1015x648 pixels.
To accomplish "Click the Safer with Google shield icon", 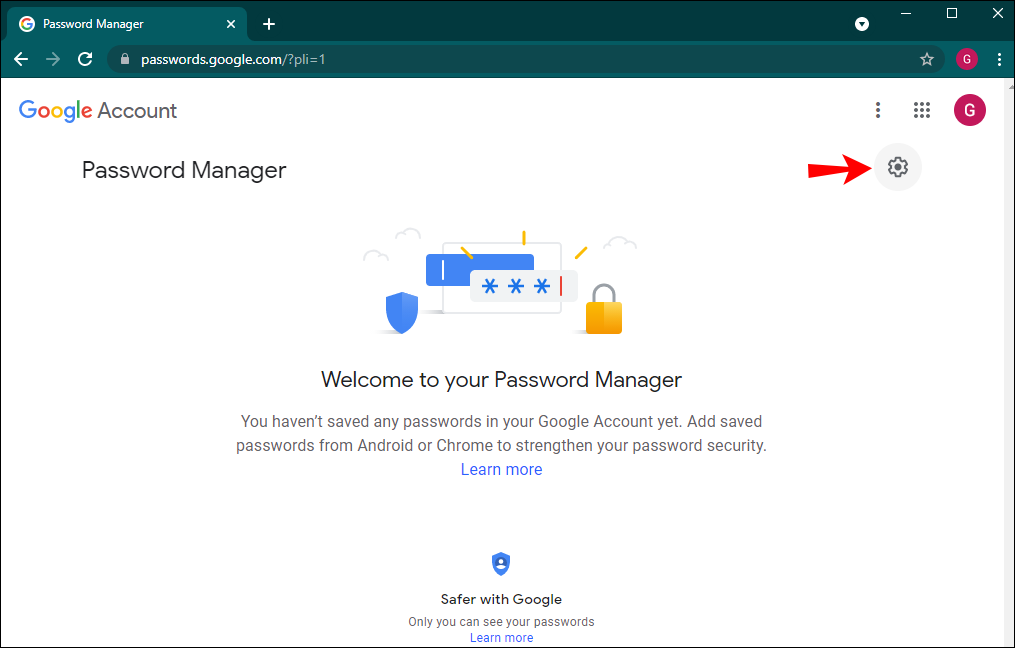I will pyautogui.click(x=501, y=564).
